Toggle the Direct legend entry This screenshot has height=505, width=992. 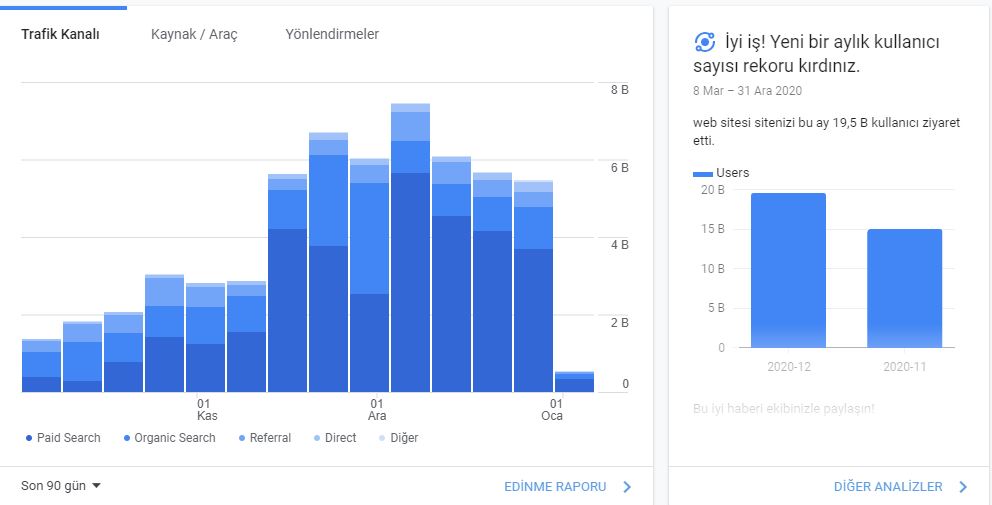tap(335, 438)
